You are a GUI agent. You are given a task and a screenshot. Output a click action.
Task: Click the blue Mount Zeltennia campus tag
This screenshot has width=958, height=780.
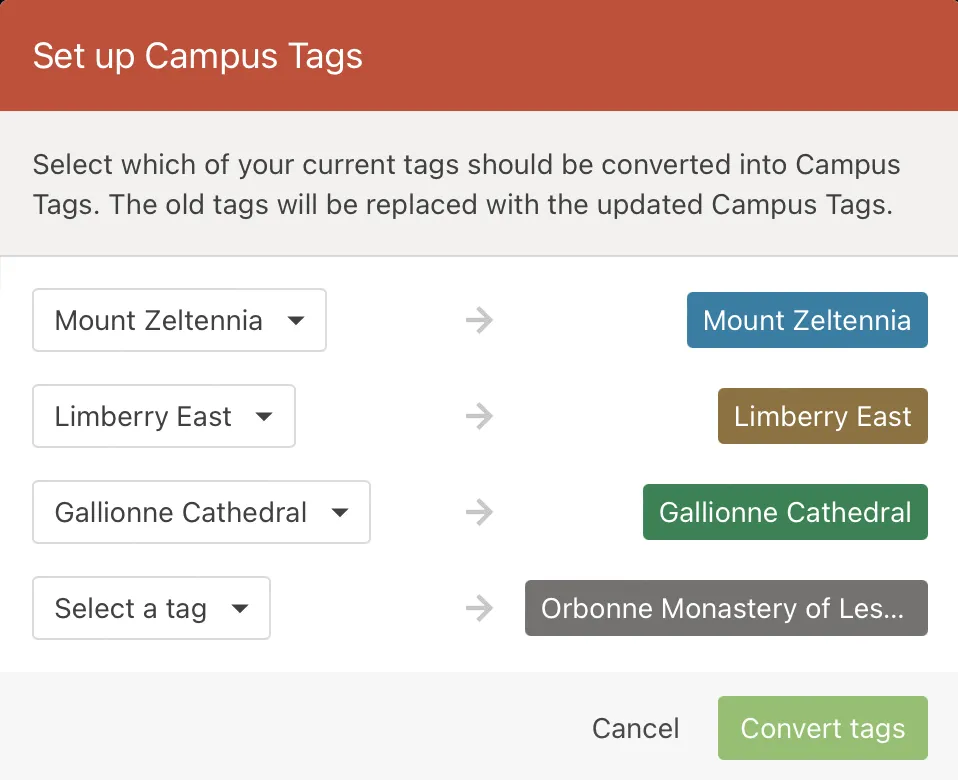807,321
